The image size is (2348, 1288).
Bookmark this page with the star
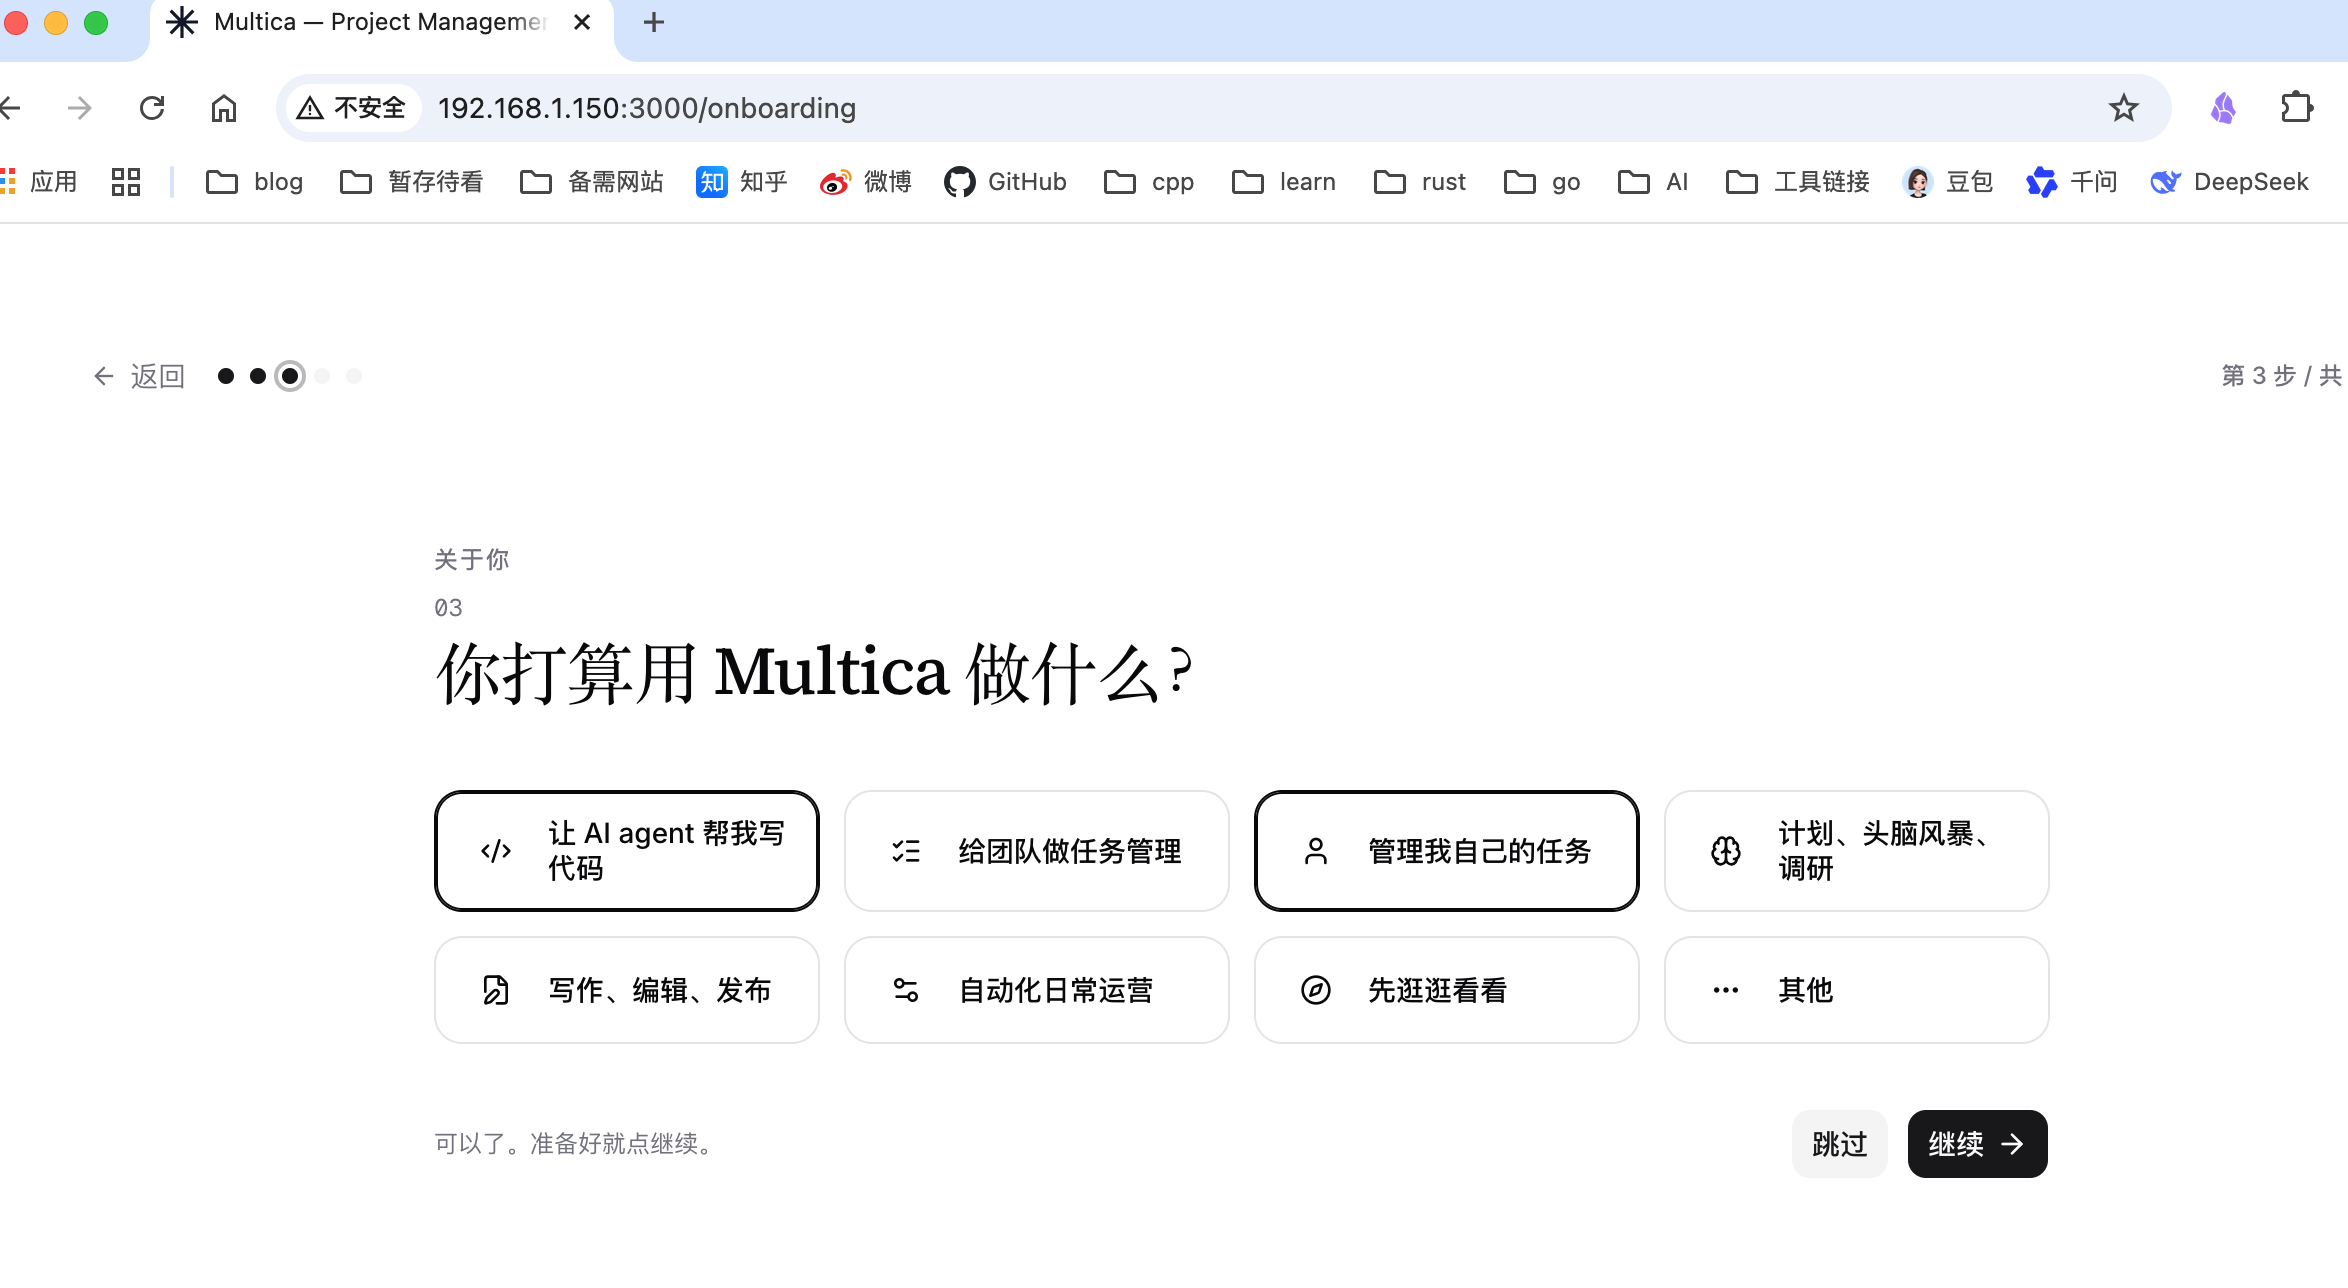[x=2124, y=108]
